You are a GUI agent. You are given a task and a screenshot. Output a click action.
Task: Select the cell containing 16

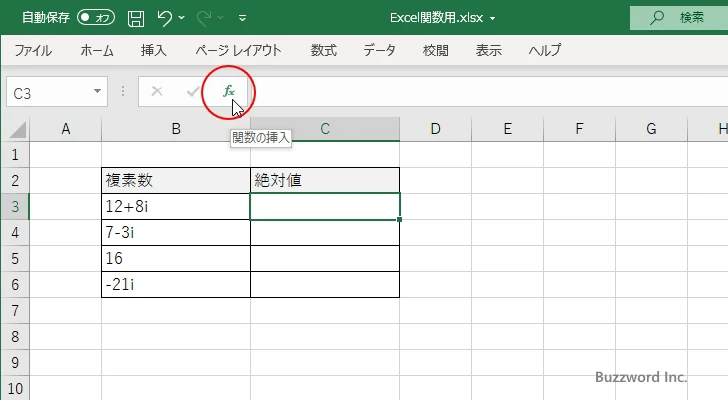(x=176, y=258)
